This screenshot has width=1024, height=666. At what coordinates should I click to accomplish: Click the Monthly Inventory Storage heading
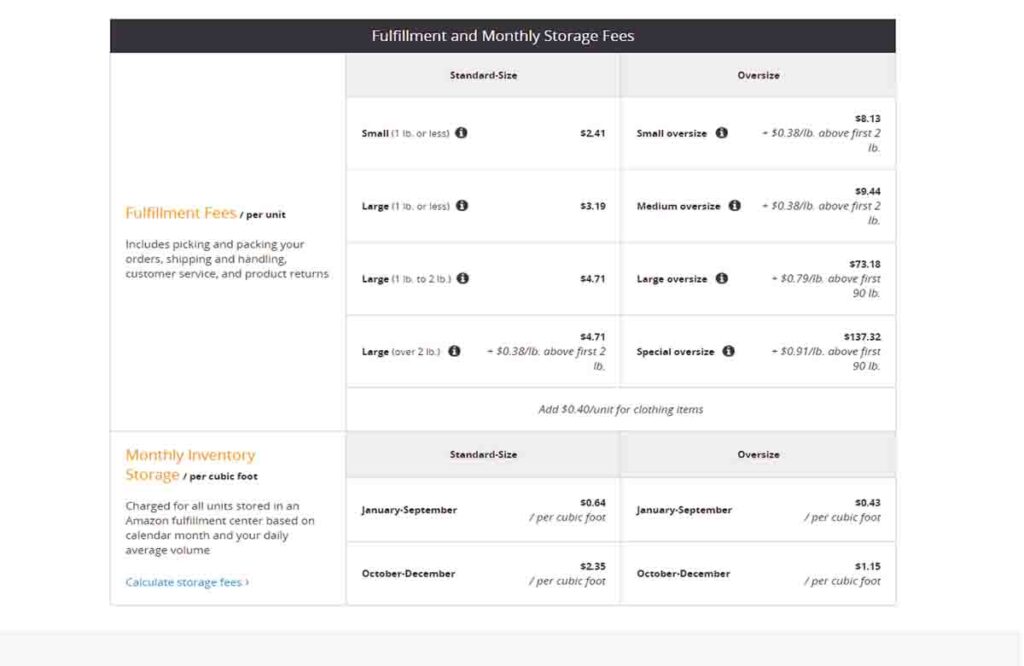(190, 464)
